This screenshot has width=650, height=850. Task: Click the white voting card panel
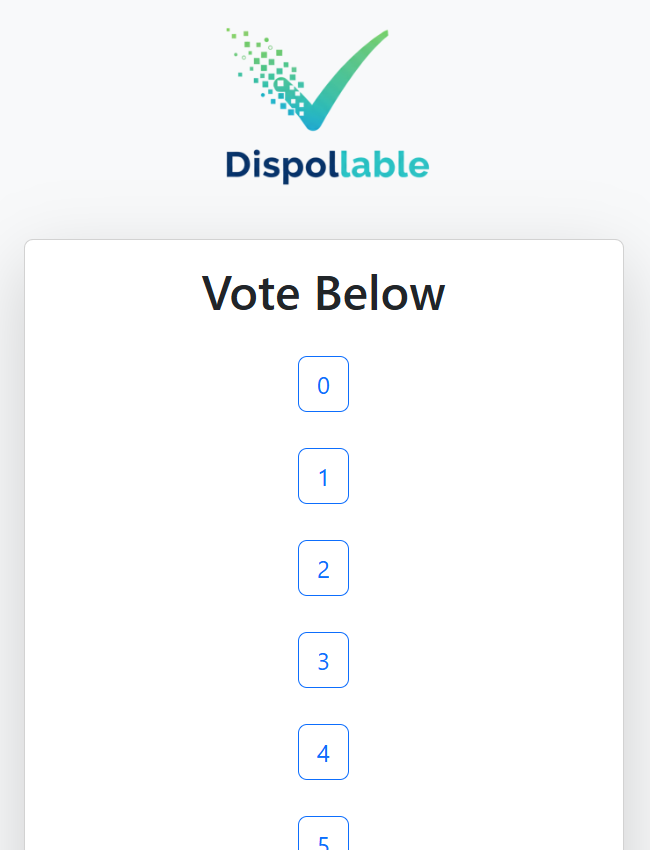click(x=130, y=500)
